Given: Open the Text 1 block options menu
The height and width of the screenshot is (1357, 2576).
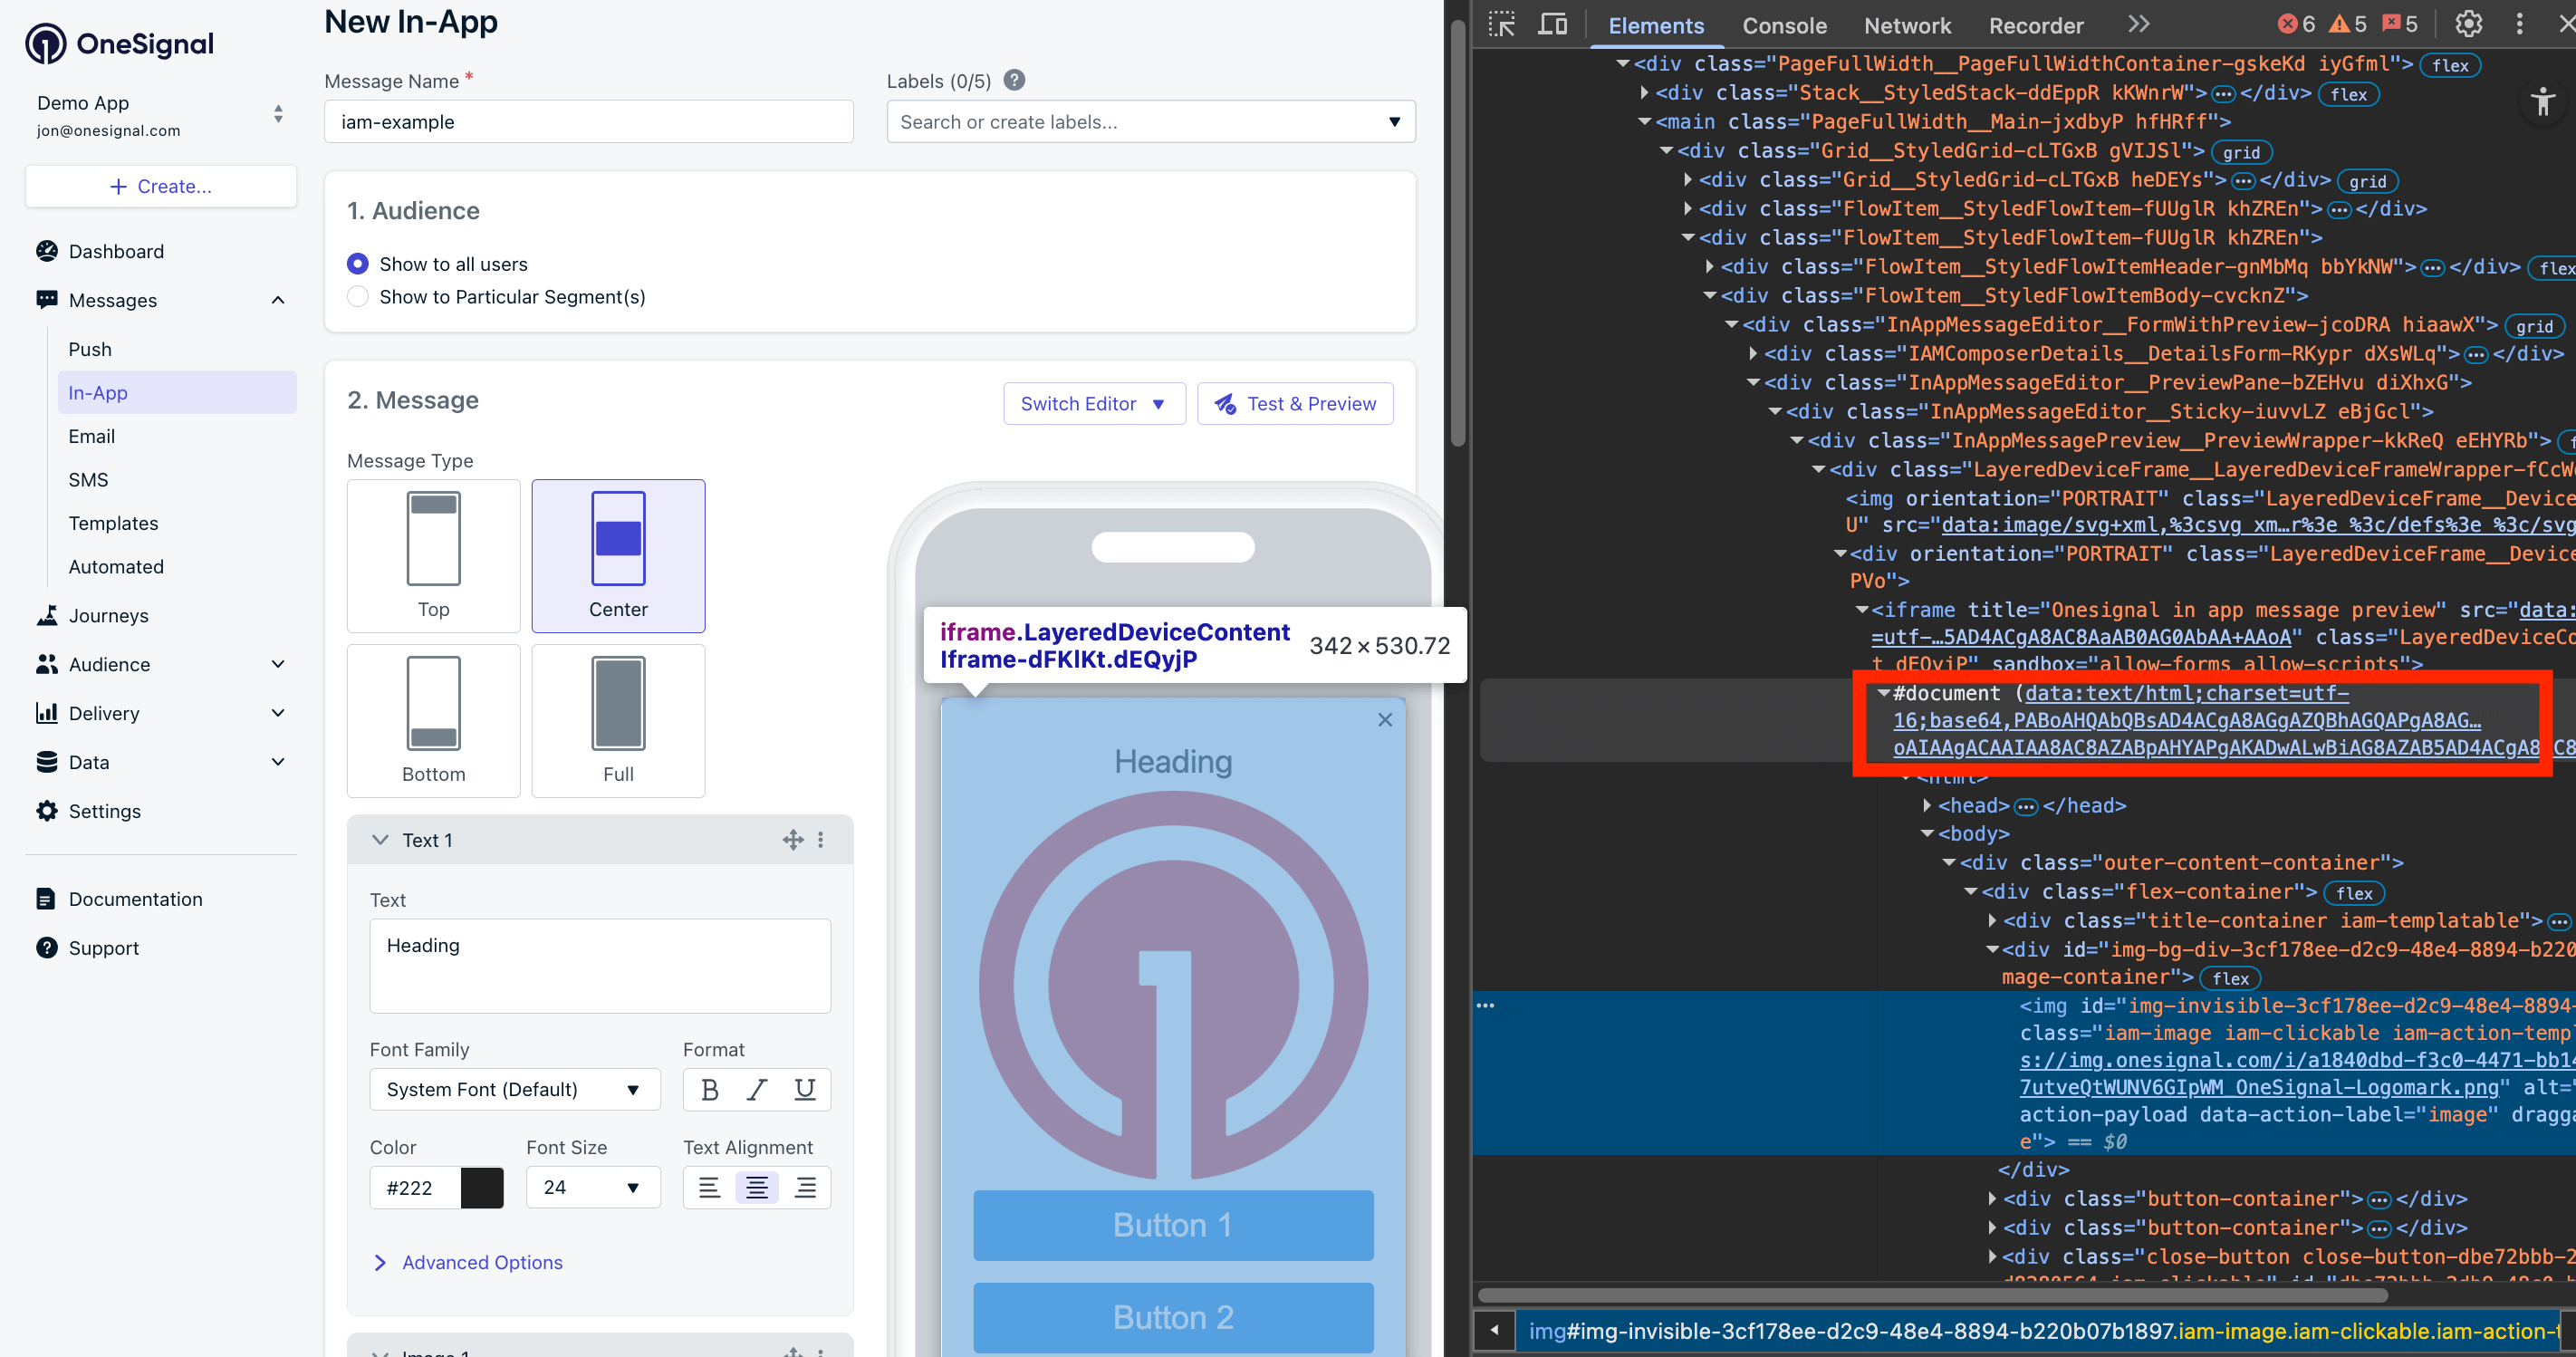Looking at the screenshot, I should [x=821, y=840].
